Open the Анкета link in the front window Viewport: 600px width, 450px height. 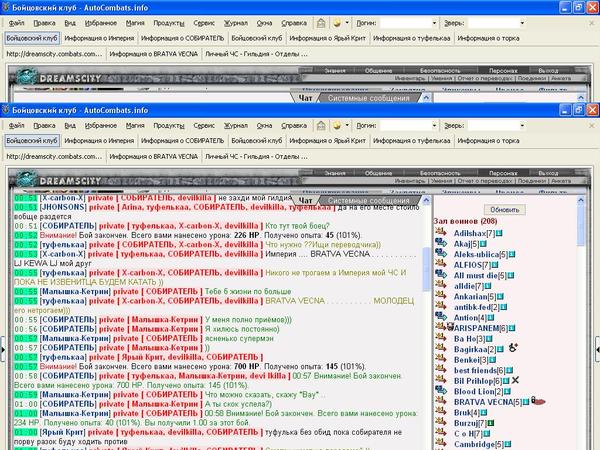click(561, 181)
